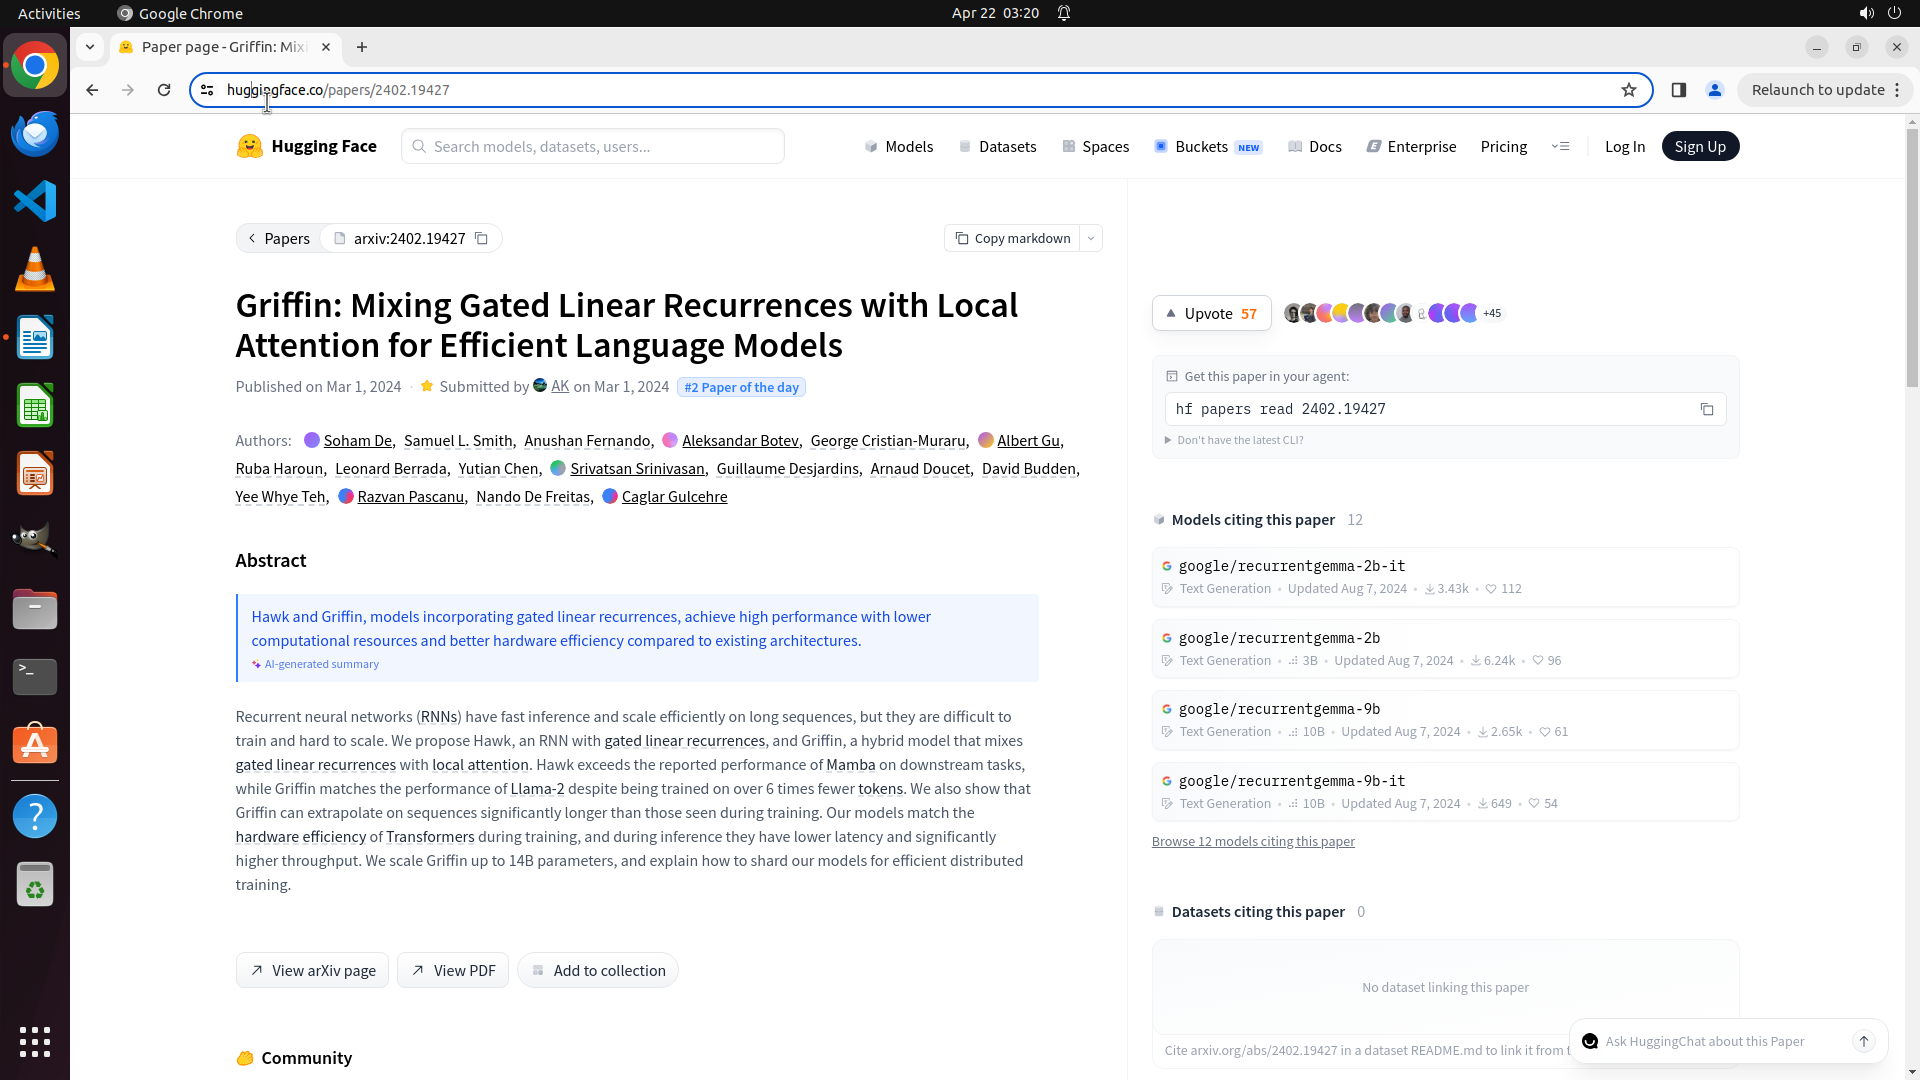Copy the hf papers read command
The width and height of the screenshot is (1920, 1080).
[1707, 409]
